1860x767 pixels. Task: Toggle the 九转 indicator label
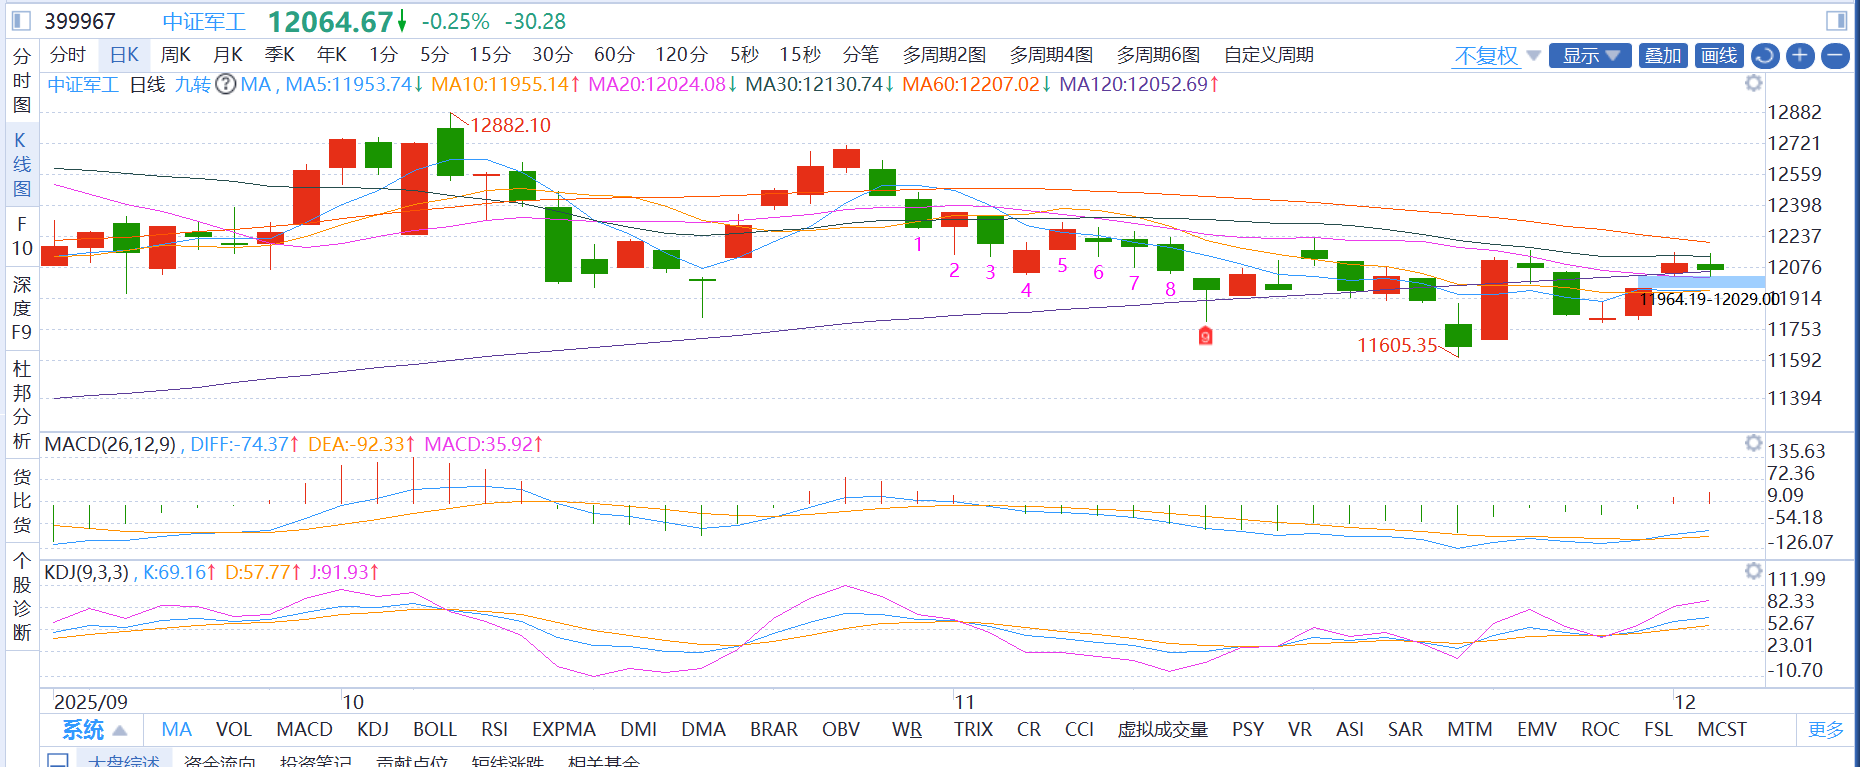click(193, 84)
